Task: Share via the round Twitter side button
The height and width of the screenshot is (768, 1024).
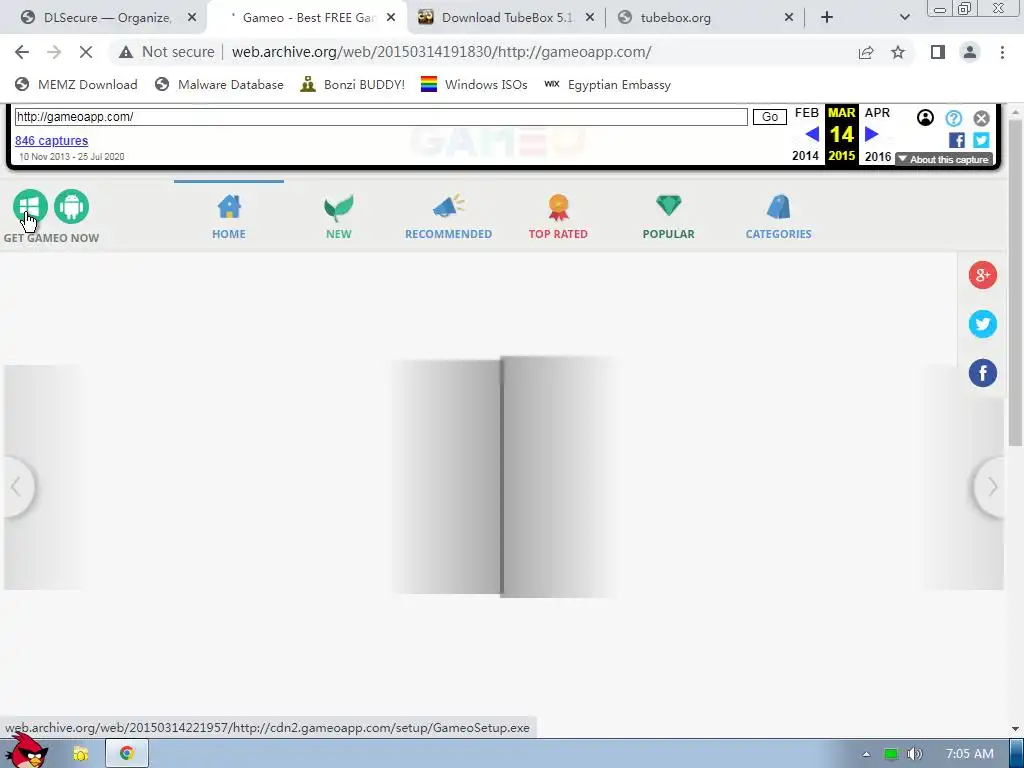Action: point(983,324)
